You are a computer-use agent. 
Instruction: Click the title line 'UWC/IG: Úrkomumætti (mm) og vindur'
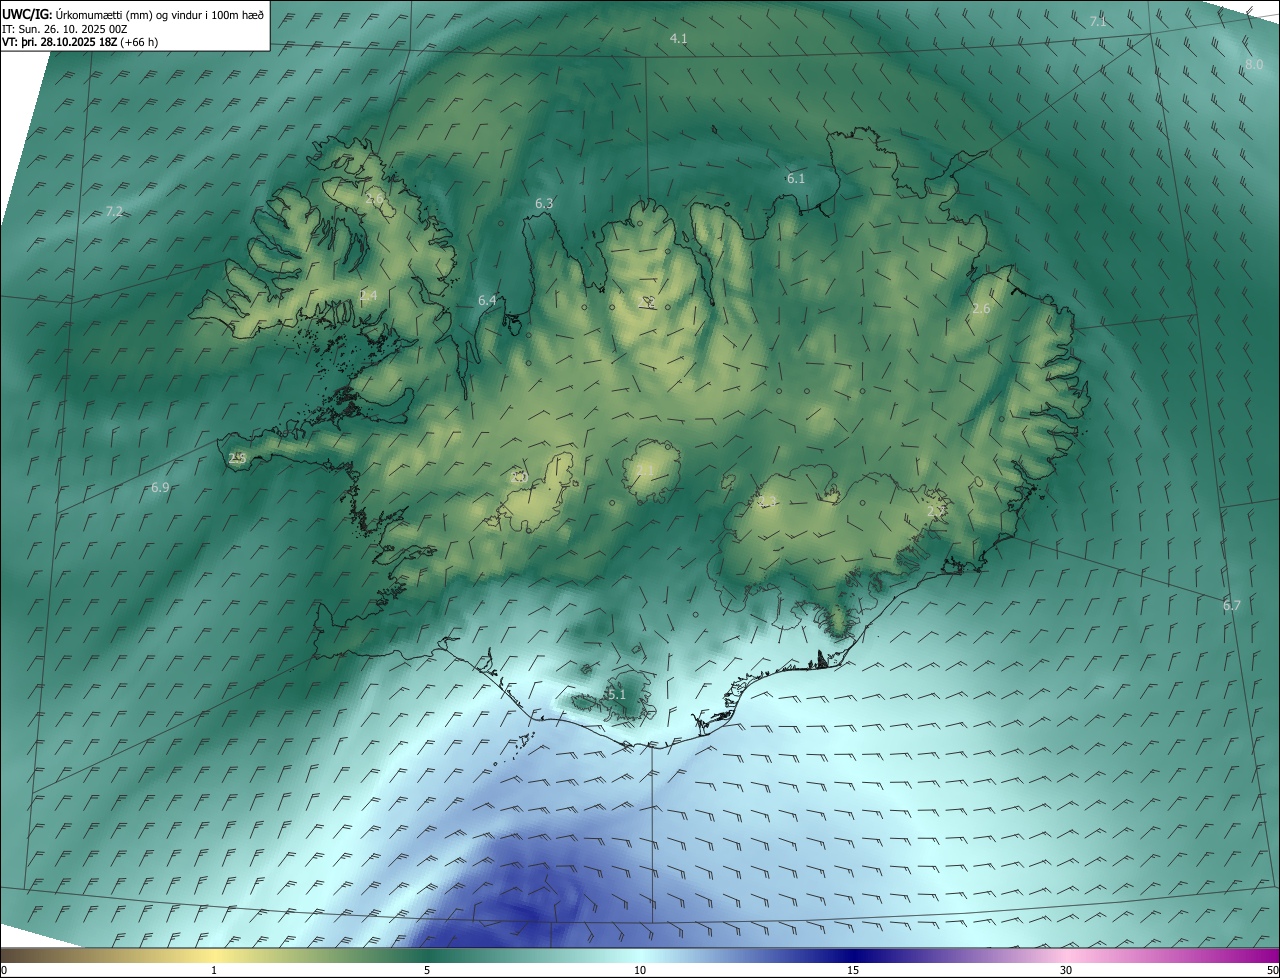tap(133, 14)
